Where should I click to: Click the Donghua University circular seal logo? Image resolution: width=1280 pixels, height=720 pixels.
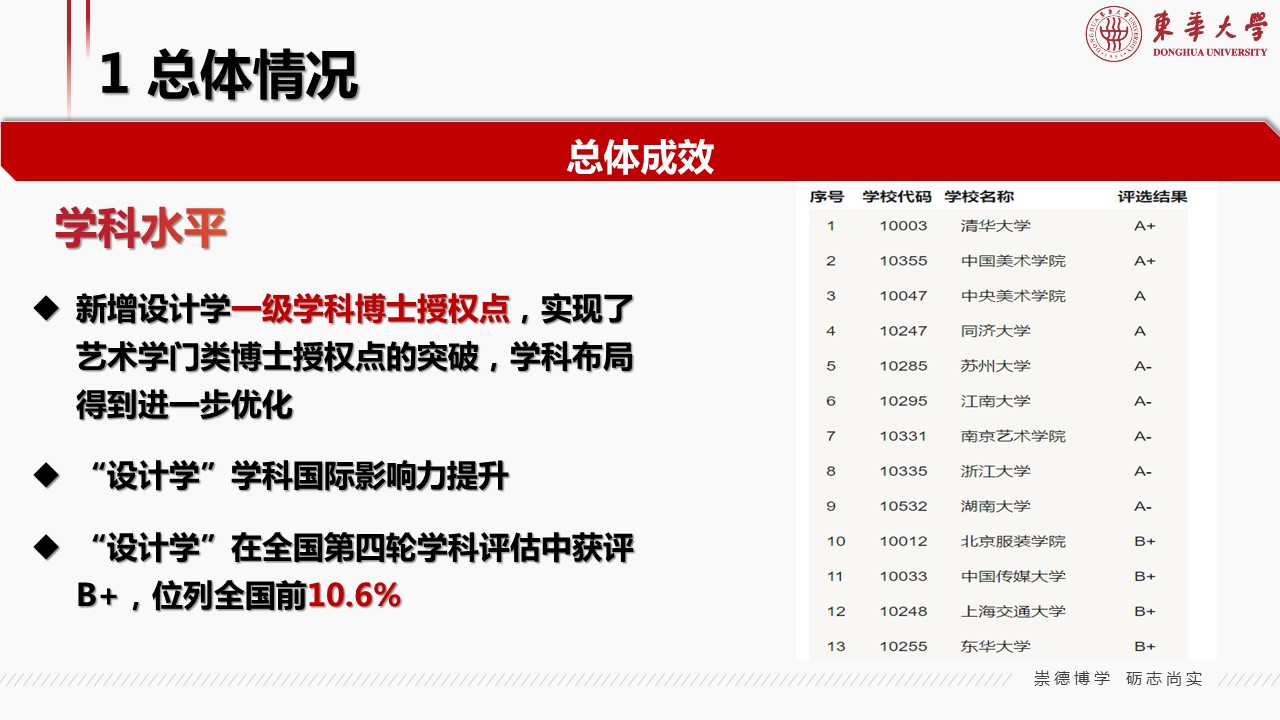coord(1113,34)
